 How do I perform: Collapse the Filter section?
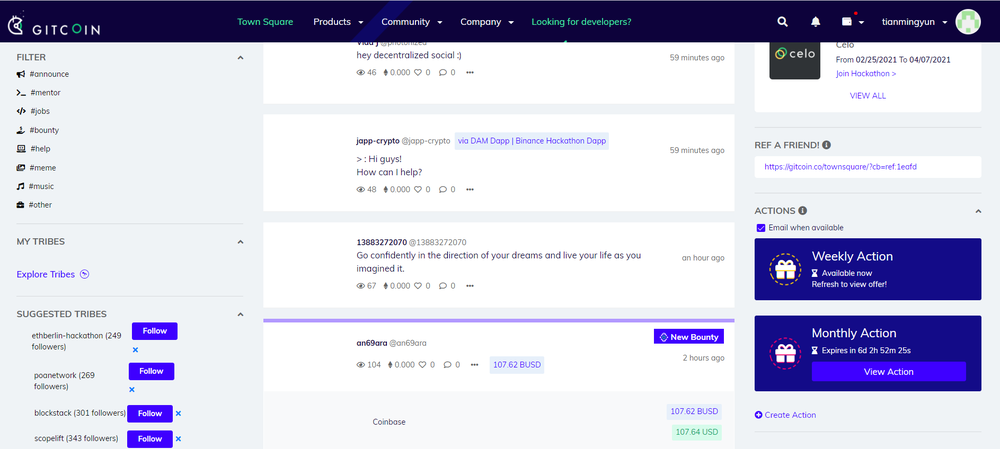point(240,57)
